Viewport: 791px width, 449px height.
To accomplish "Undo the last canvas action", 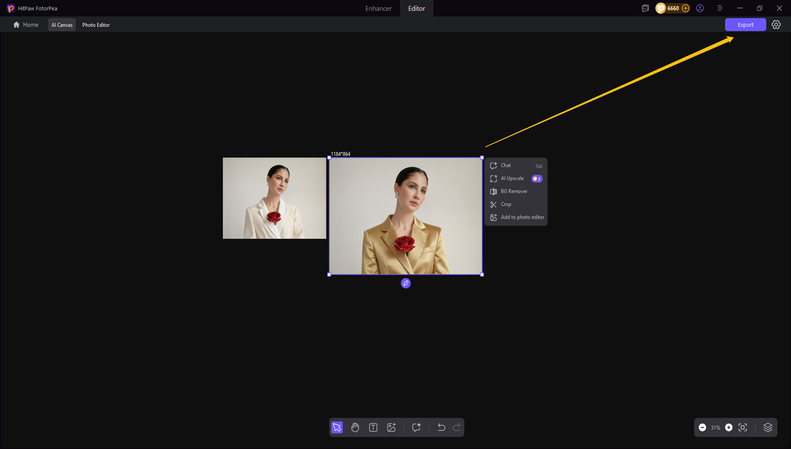I will click(x=441, y=427).
